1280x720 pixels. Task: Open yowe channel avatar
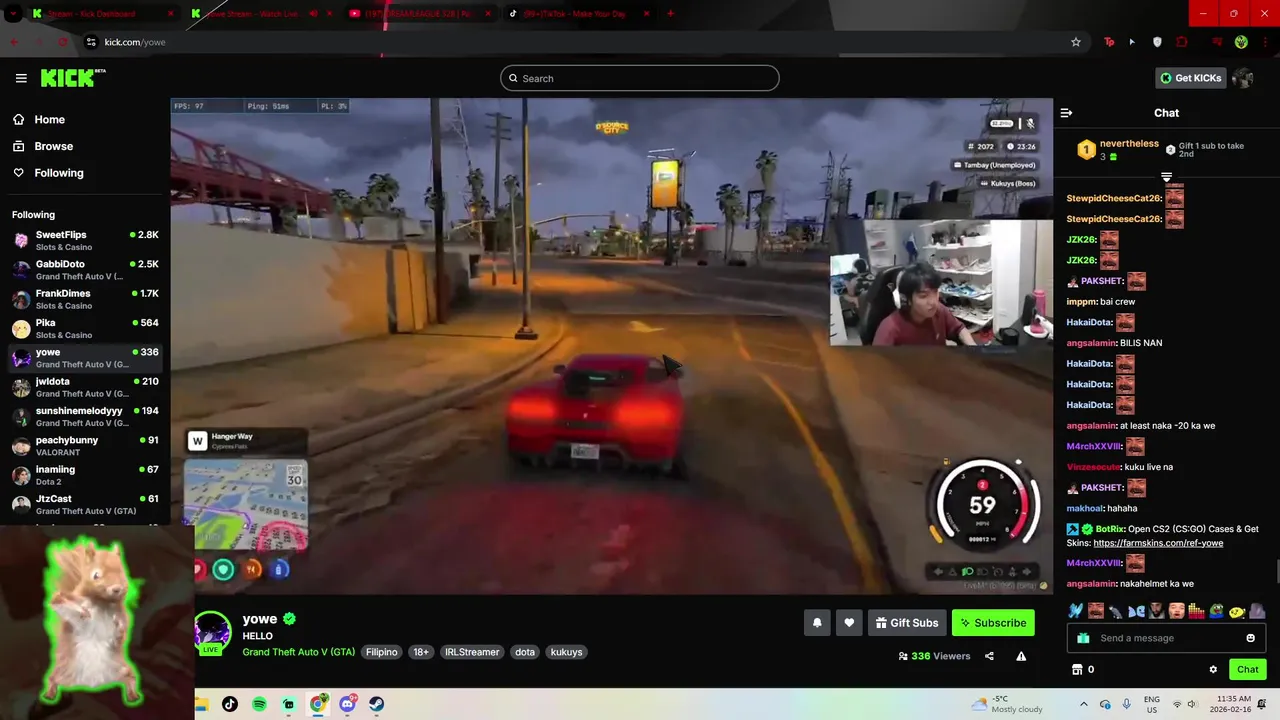[212, 632]
